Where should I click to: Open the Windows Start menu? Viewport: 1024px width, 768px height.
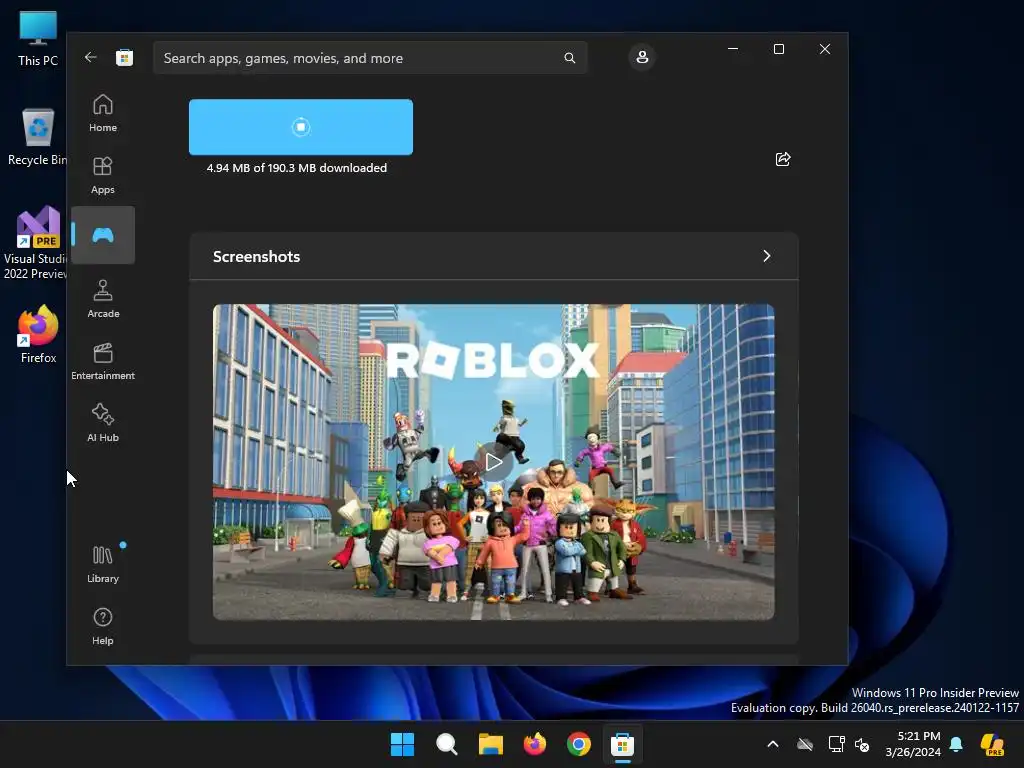402,744
